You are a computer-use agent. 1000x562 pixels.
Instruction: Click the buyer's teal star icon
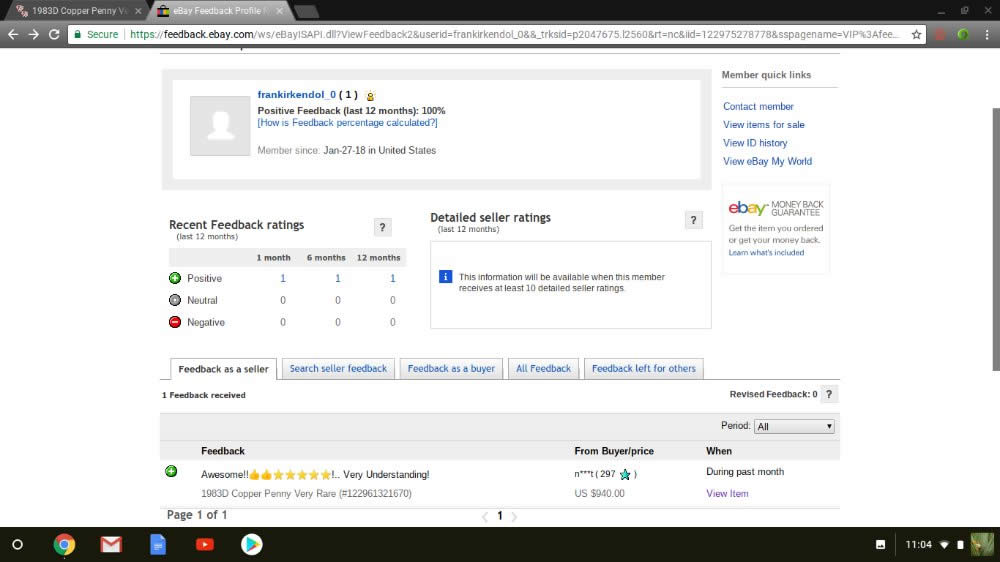point(625,474)
